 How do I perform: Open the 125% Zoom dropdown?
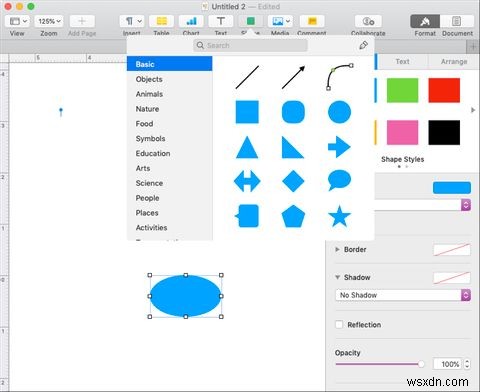coord(49,21)
